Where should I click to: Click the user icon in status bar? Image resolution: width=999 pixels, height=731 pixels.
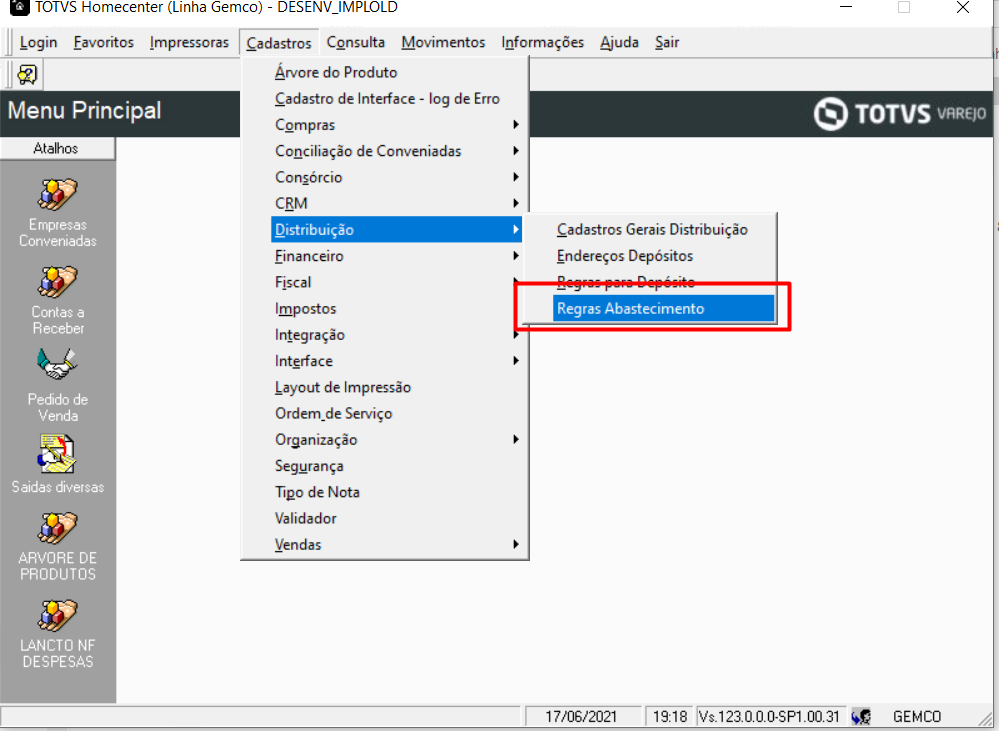click(x=861, y=716)
